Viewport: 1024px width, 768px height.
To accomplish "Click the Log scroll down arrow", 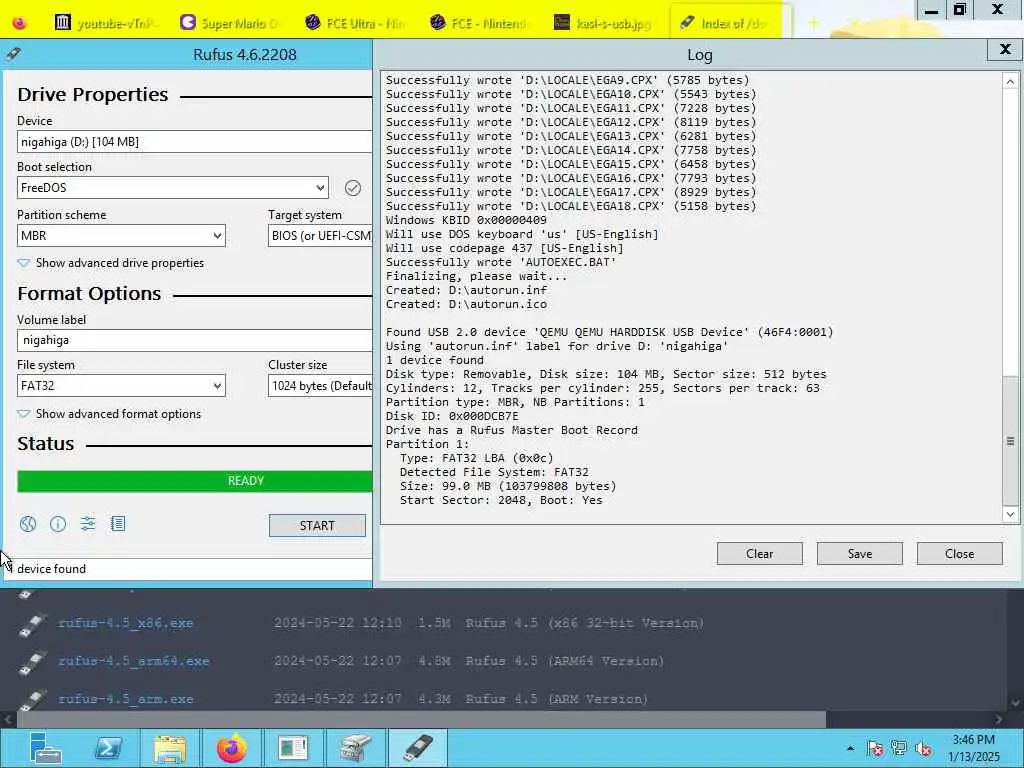I will (1010, 514).
